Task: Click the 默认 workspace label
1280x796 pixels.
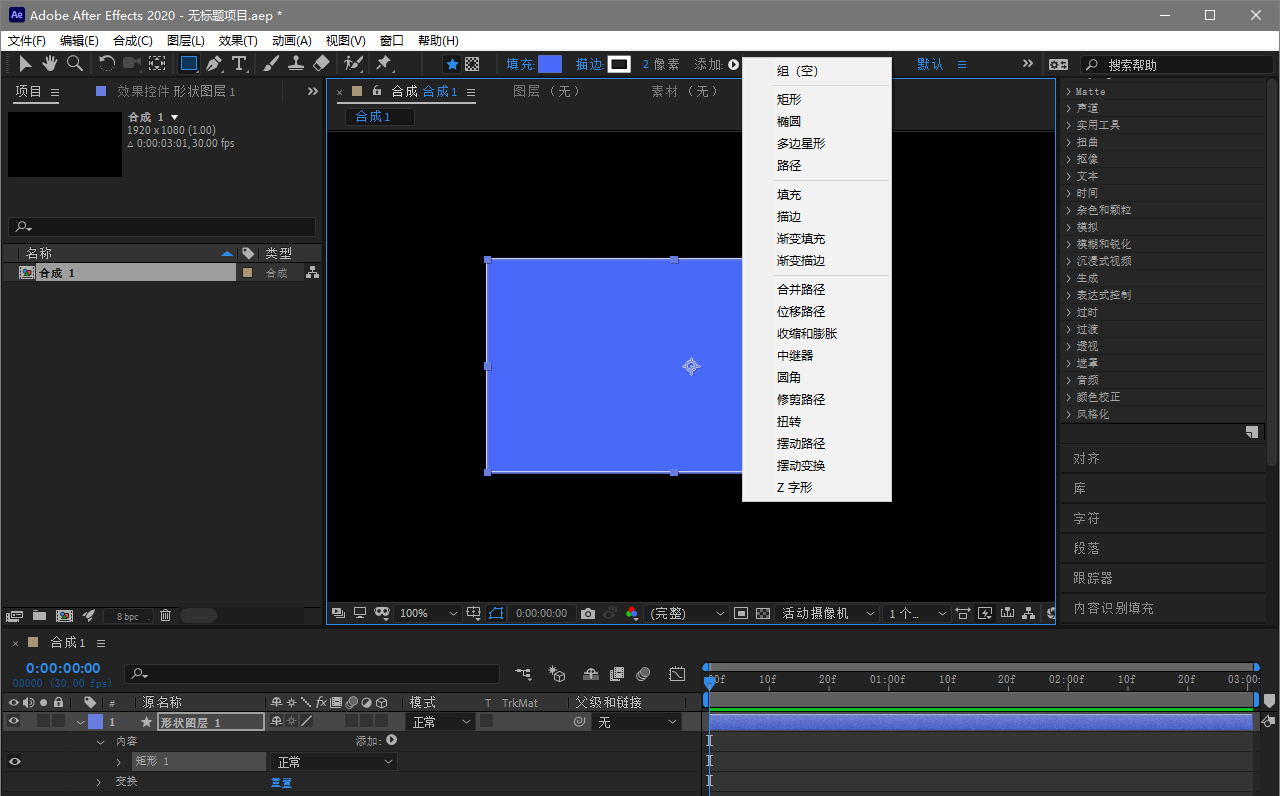Action: click(930, 64)
